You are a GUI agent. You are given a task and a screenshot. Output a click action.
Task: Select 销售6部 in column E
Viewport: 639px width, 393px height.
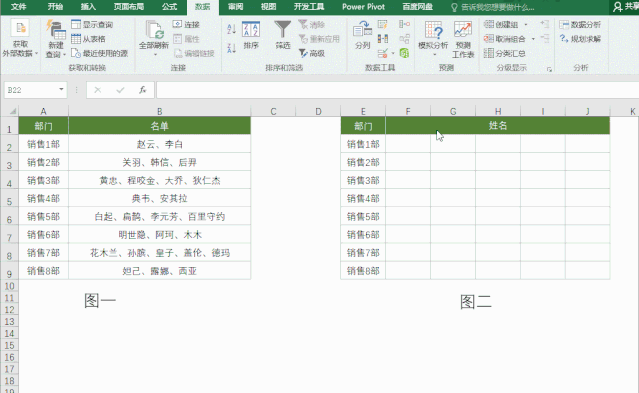(363, 234)
